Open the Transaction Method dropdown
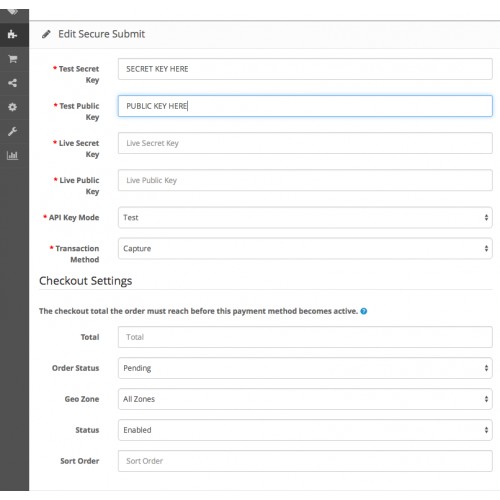Viewport: 500px width, 500px height. pyautogui.click(x=305, y=249)
